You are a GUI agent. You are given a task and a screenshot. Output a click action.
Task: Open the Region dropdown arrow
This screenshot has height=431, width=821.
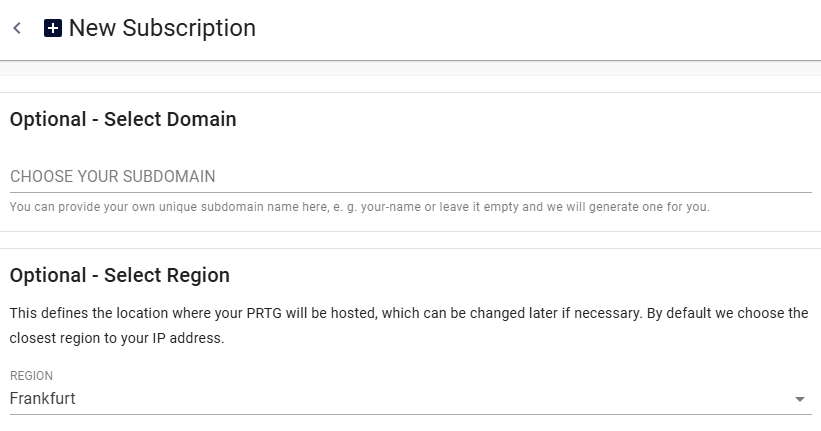tap(800, 399)
